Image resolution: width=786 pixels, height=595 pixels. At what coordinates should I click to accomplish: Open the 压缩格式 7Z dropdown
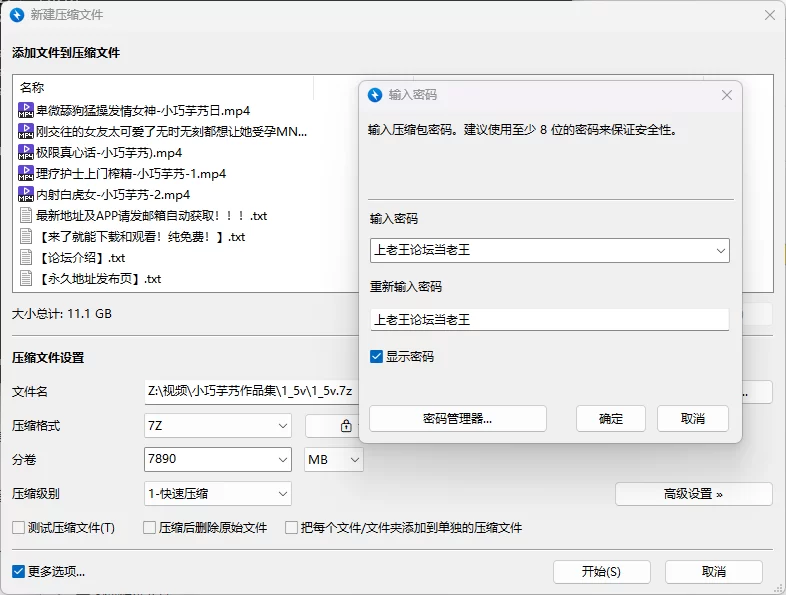point(218,426)
